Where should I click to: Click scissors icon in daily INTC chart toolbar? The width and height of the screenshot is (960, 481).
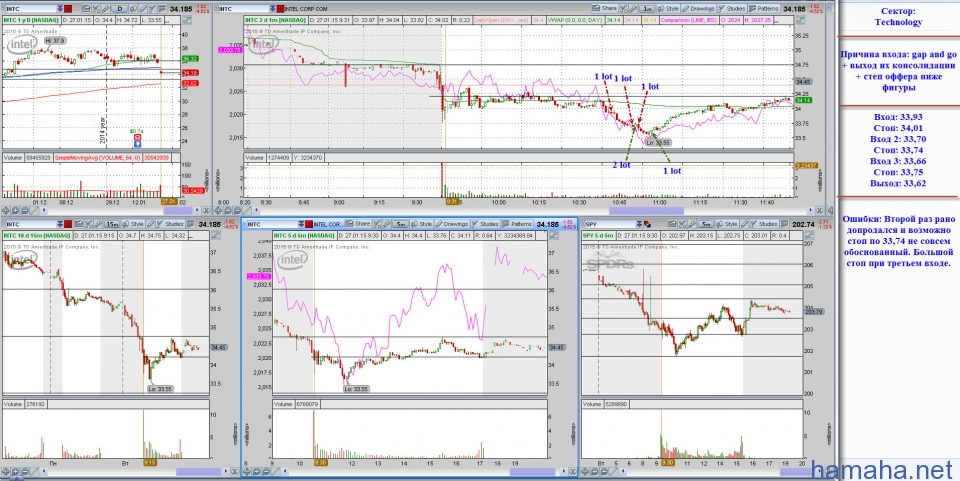pyautogui.click(x=96, y=9)
